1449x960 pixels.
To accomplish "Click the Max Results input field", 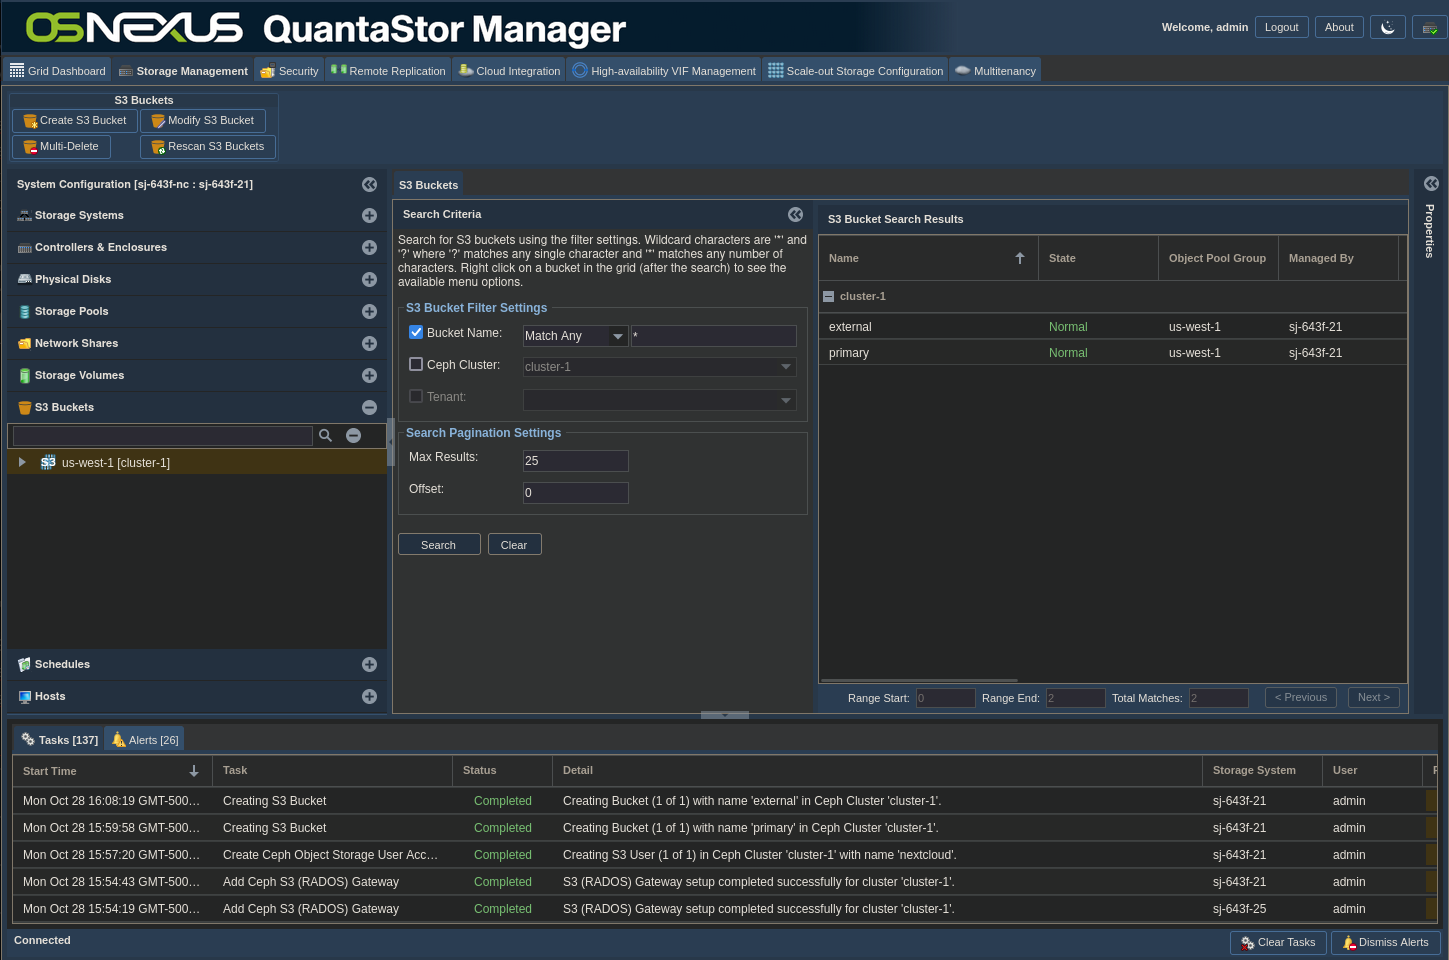I will click(x=575, y=461).
